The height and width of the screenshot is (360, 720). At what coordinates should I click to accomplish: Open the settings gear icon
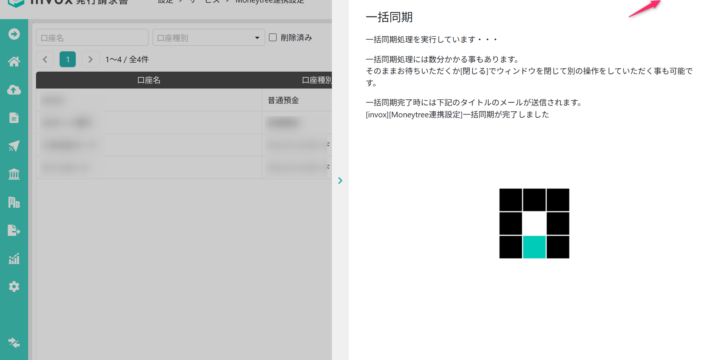tap(14, 287)
